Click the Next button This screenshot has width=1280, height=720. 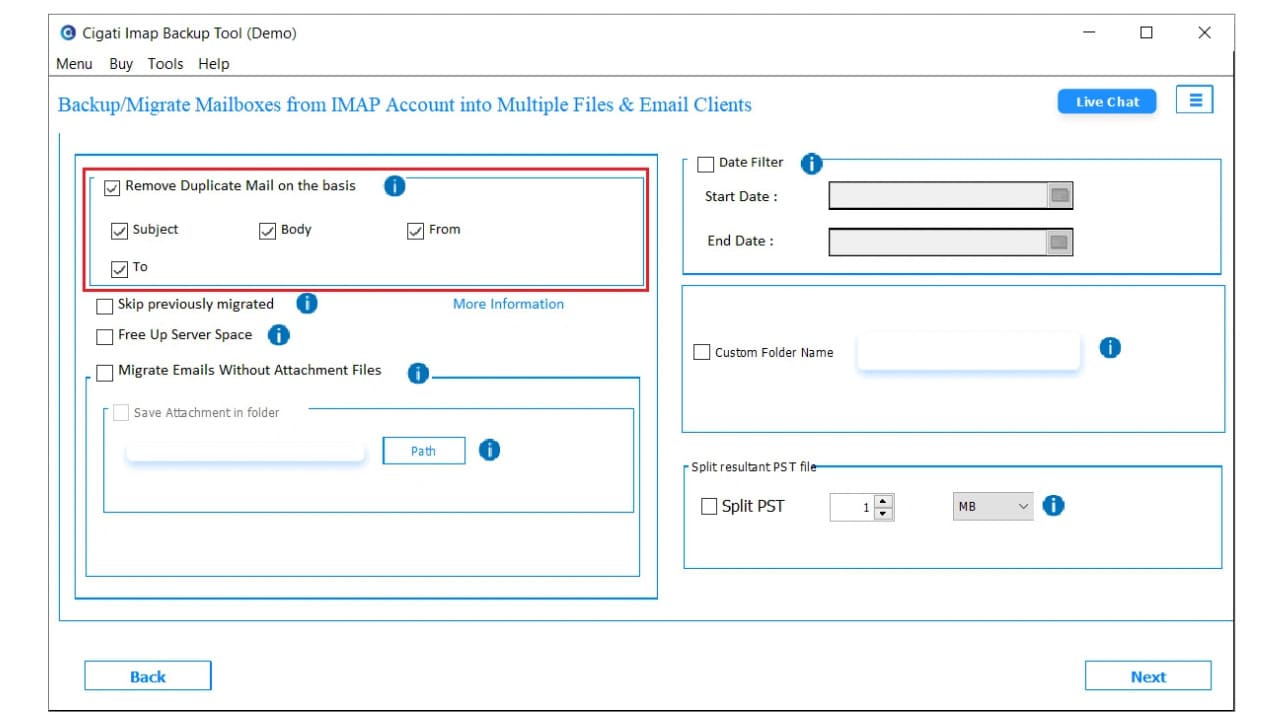click(1148, 676)
